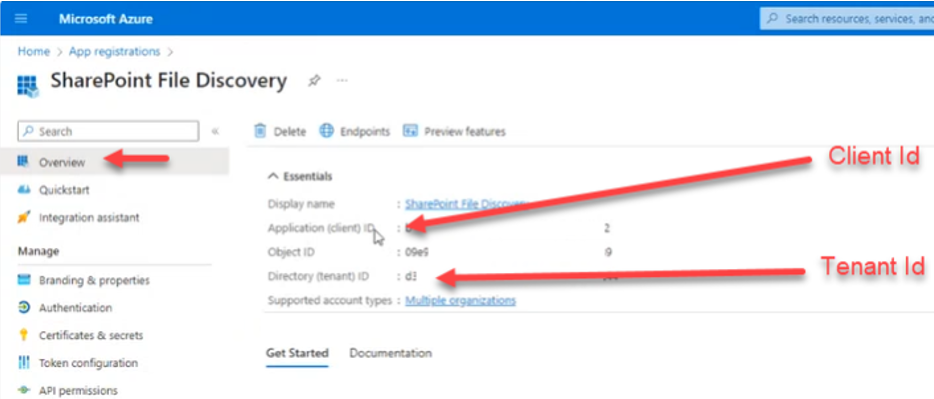Image resolution: width=934 pixels, height=399 pixels.
Task: Click the Overview grid icon
Action: pyautogui.click(x=24, y=161)
